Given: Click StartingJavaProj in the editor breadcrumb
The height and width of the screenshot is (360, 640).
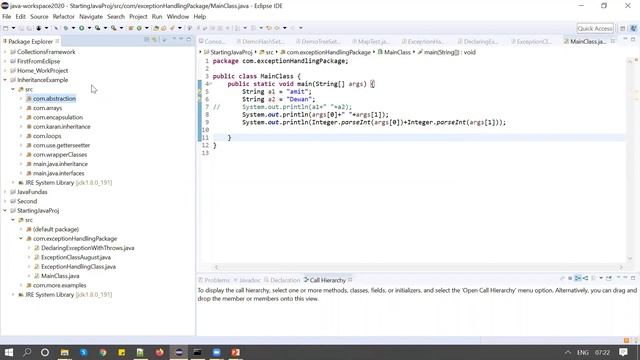Looking at the screenshot, I should tap(231, 52).
